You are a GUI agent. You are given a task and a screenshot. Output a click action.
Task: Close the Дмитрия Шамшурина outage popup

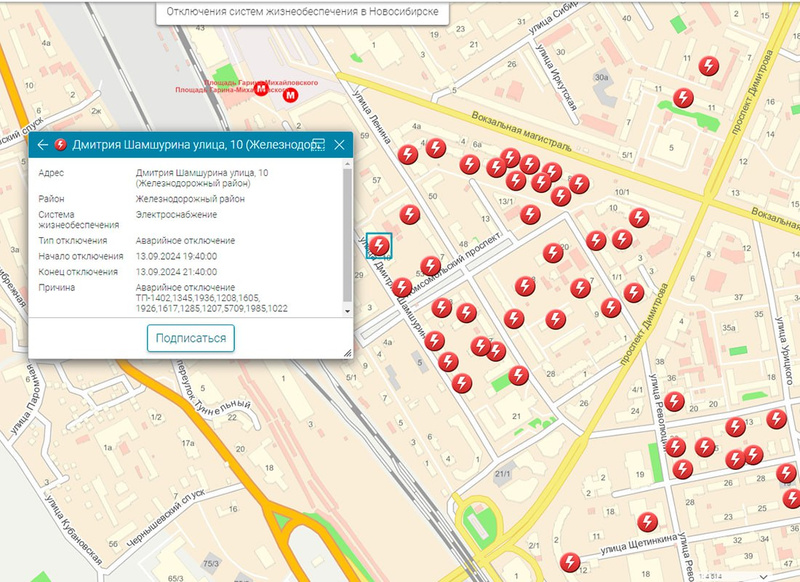pos(339,145)
